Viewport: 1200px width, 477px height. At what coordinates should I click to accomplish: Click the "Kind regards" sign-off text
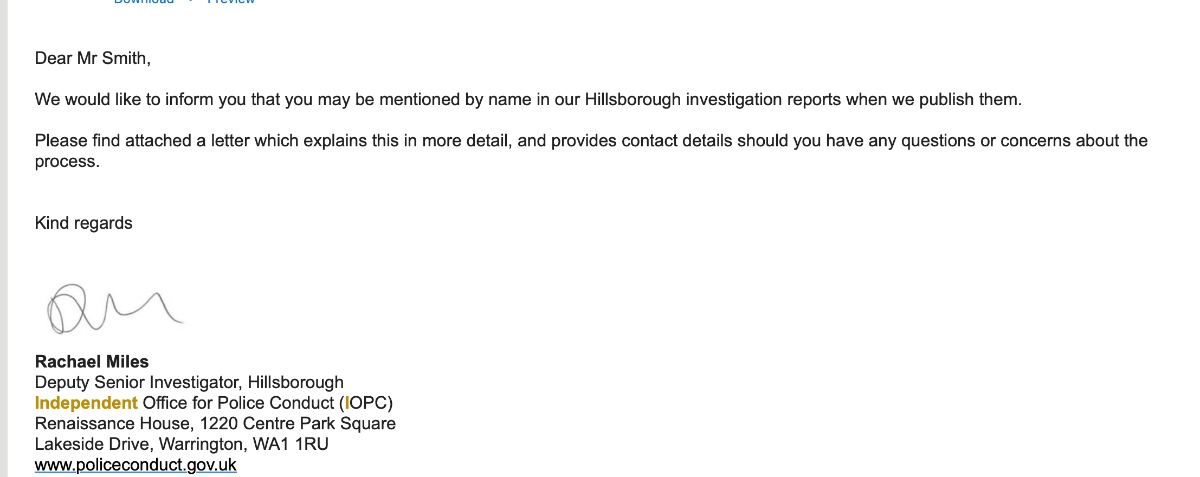tap(83, 223)
